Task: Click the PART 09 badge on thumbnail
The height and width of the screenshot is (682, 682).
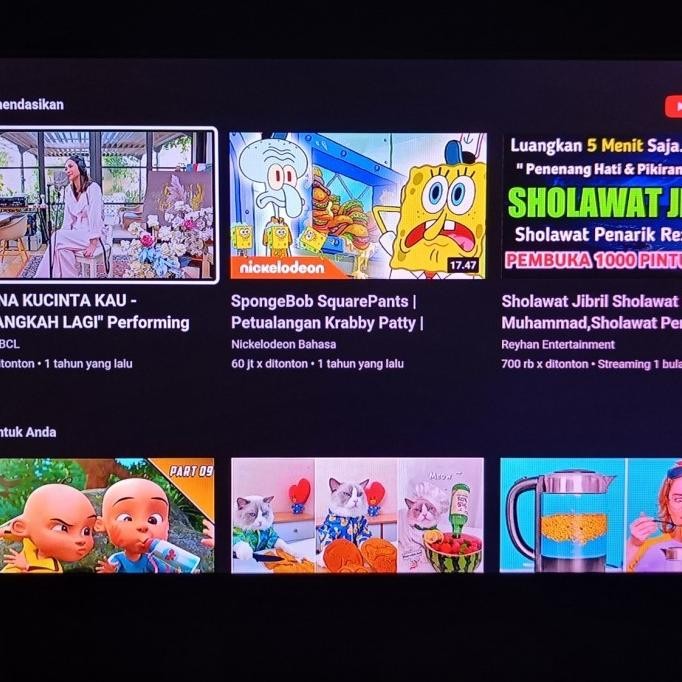Action: pos(190,471)
